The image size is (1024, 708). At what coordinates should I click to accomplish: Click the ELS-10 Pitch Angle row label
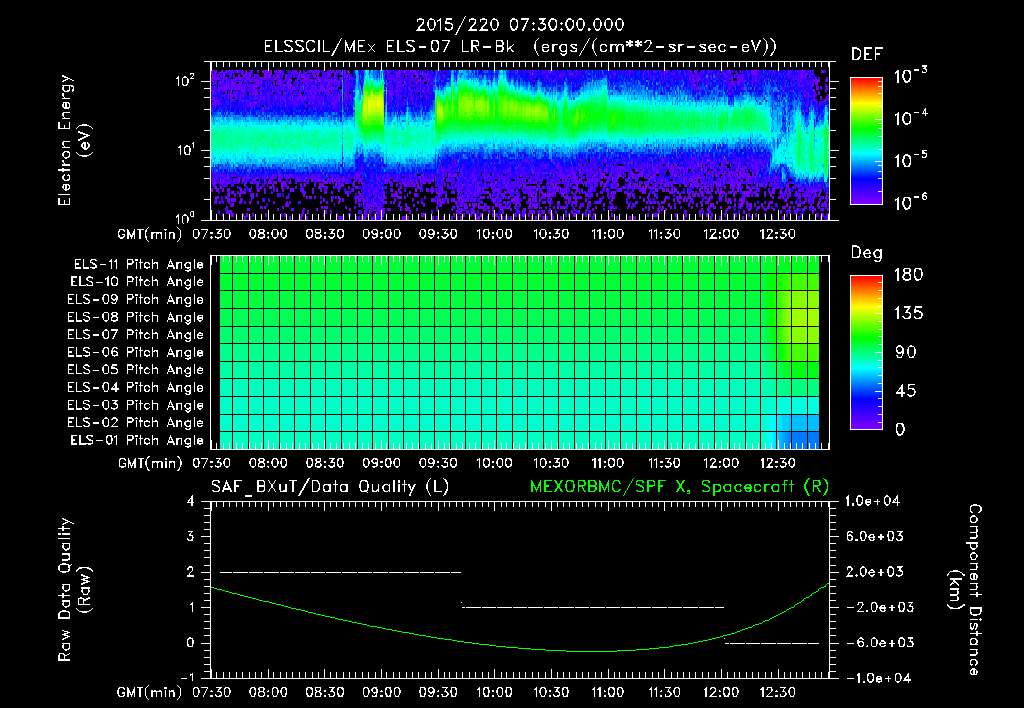point(137,282)
